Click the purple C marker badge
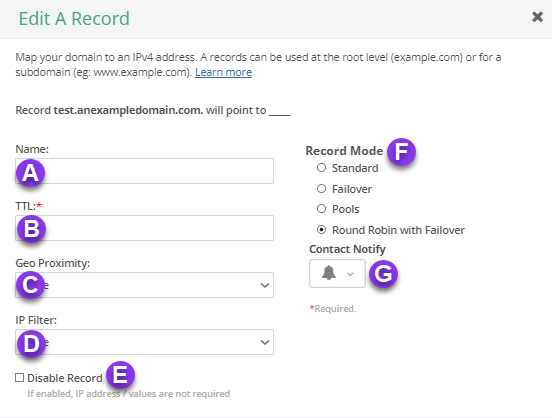552x418 pixels. point(30,285)
